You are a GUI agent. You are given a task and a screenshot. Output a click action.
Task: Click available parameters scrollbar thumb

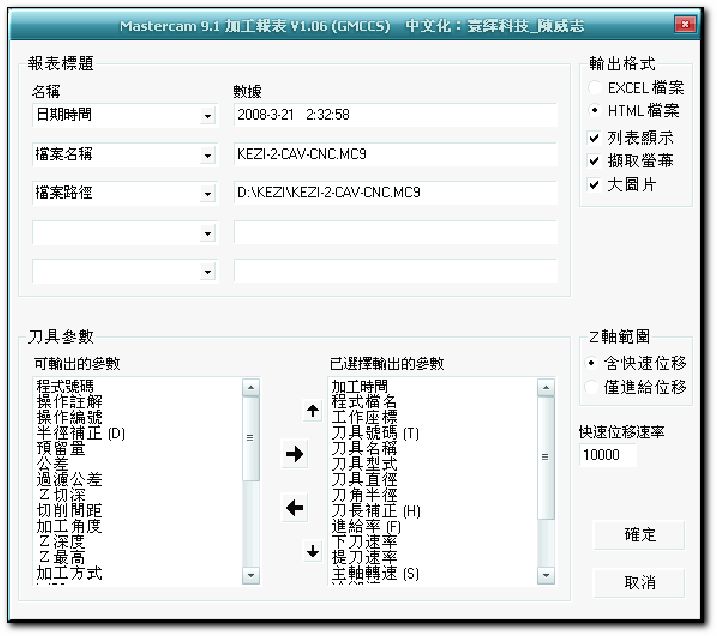click(250, 438)
